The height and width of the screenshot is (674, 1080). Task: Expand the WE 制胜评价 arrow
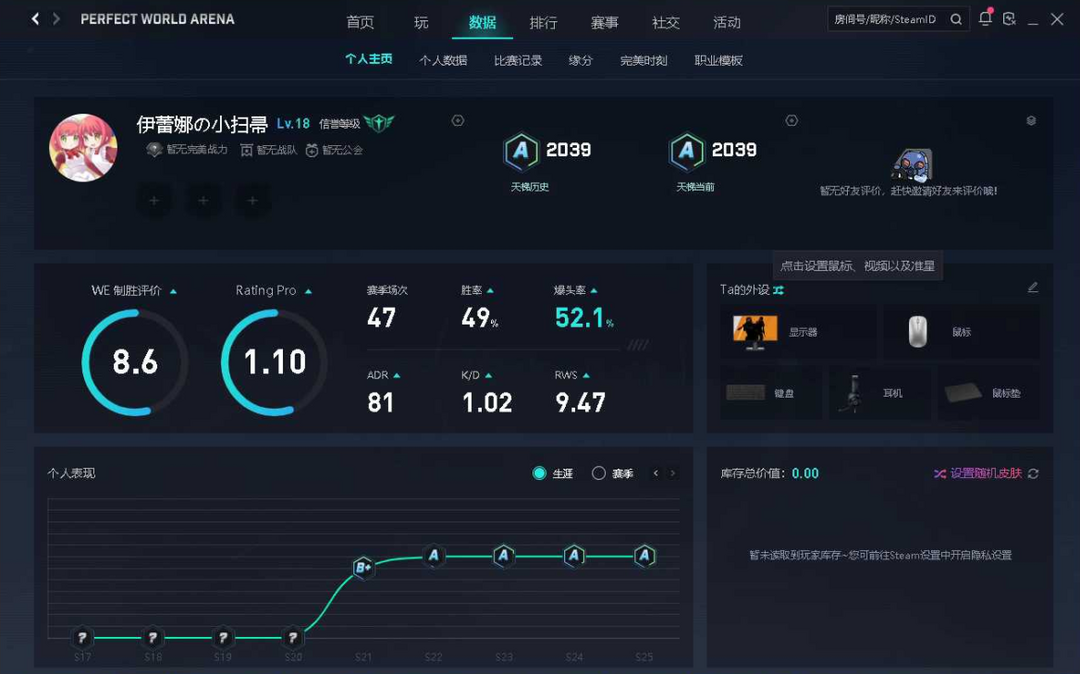(x=174, y=292)
